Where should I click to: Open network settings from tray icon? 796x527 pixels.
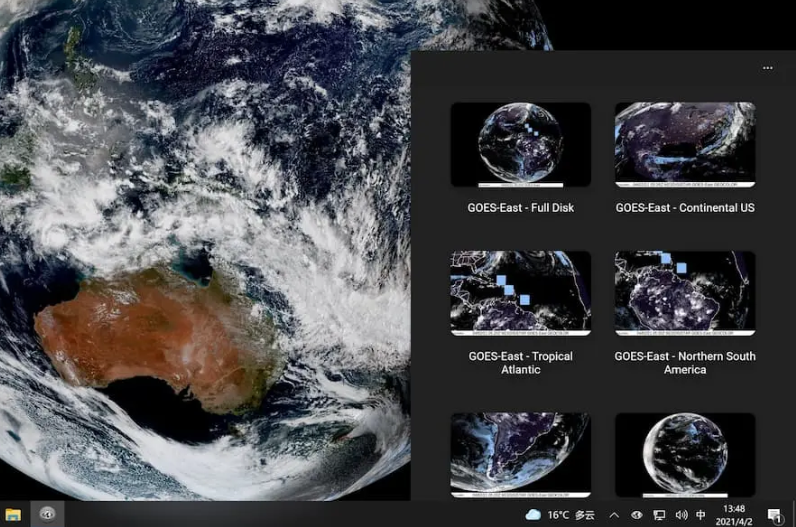pyautogui.click(x=659, y=514)
